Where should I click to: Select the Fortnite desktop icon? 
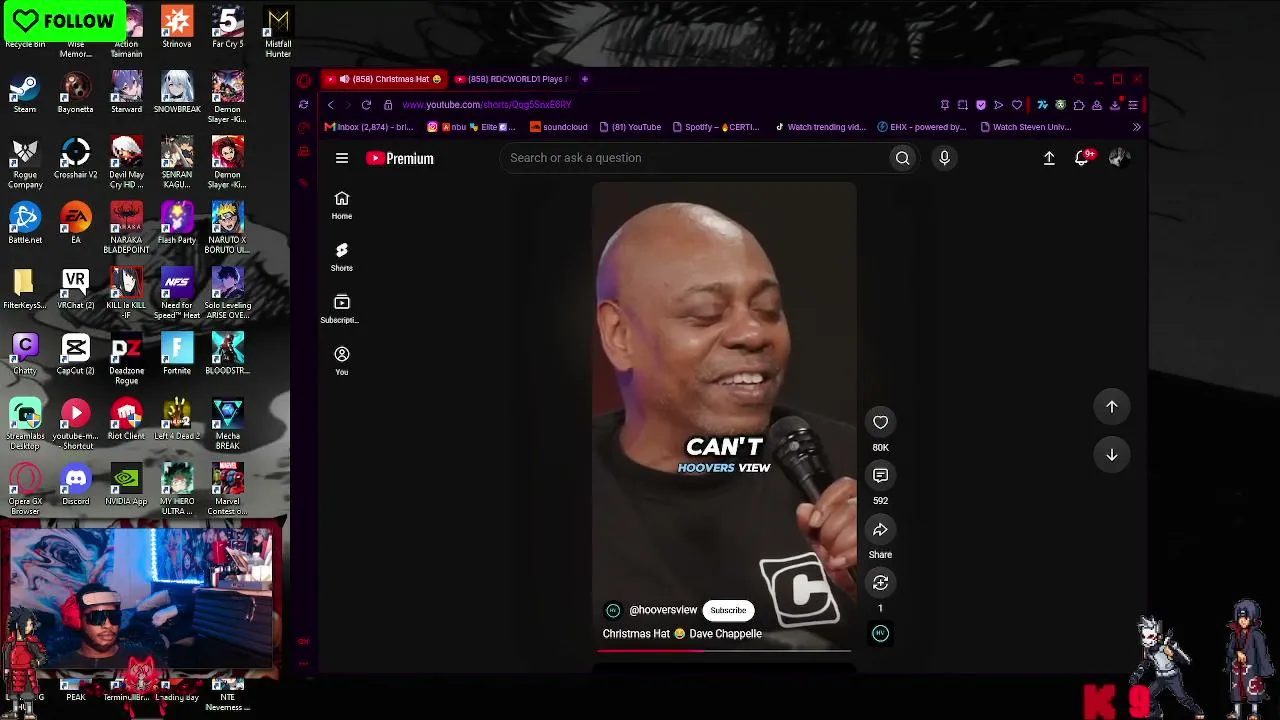pos(177,355)
